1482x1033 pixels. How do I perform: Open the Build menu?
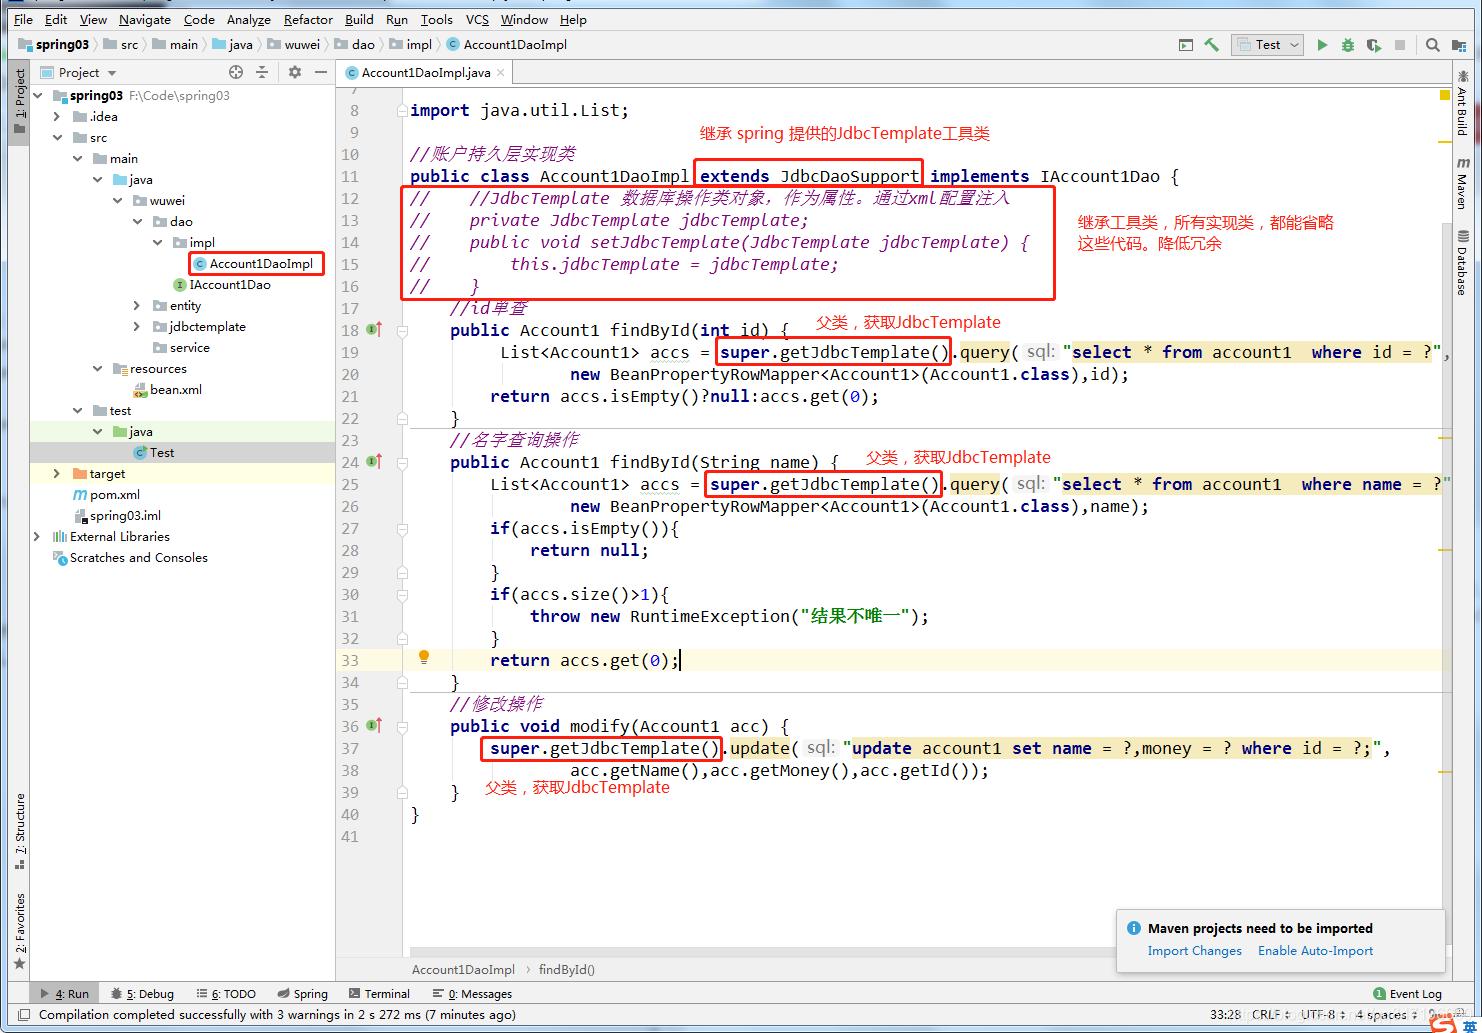tap(359, 19)
